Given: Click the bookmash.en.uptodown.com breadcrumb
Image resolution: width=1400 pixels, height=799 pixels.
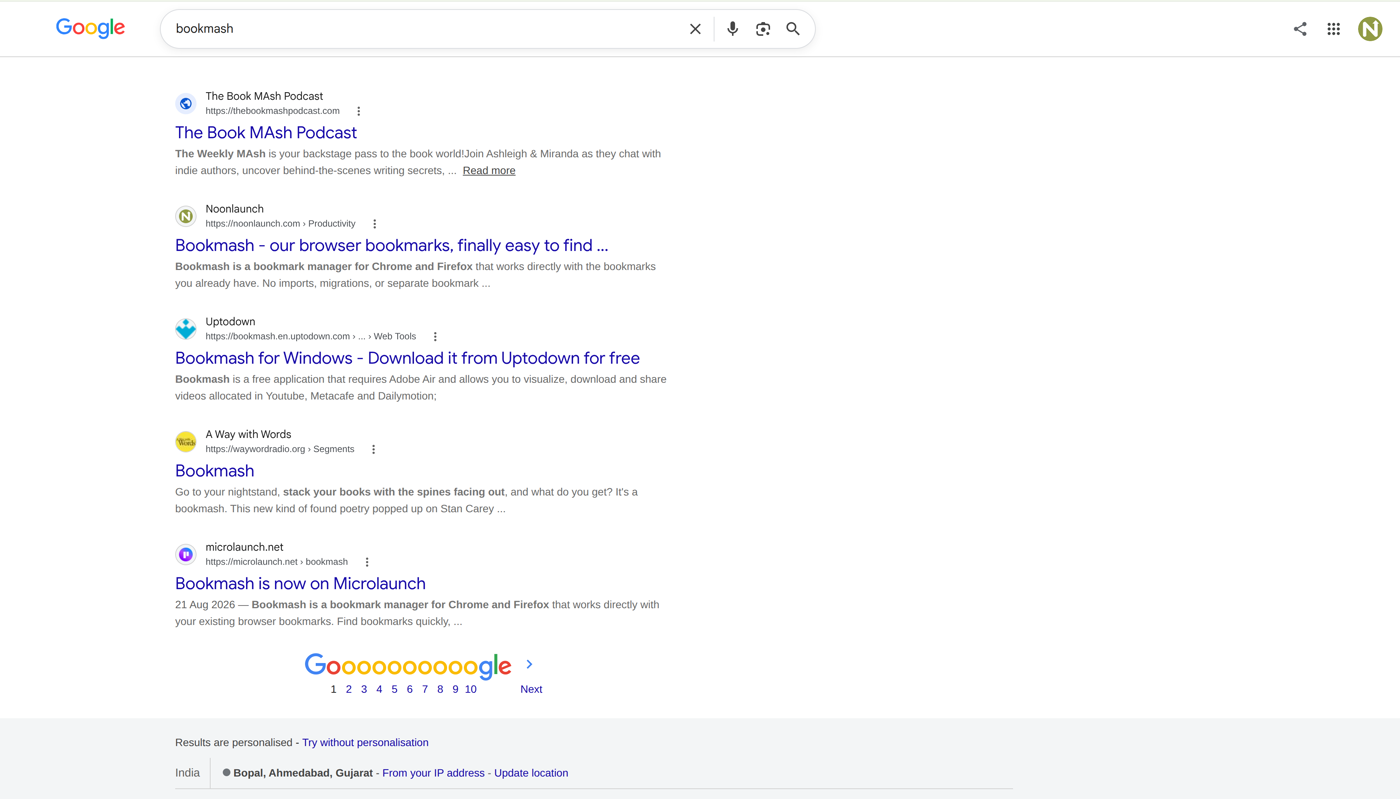Looking at the screenshot, I should pyautogui.click(x=311, y=337).
